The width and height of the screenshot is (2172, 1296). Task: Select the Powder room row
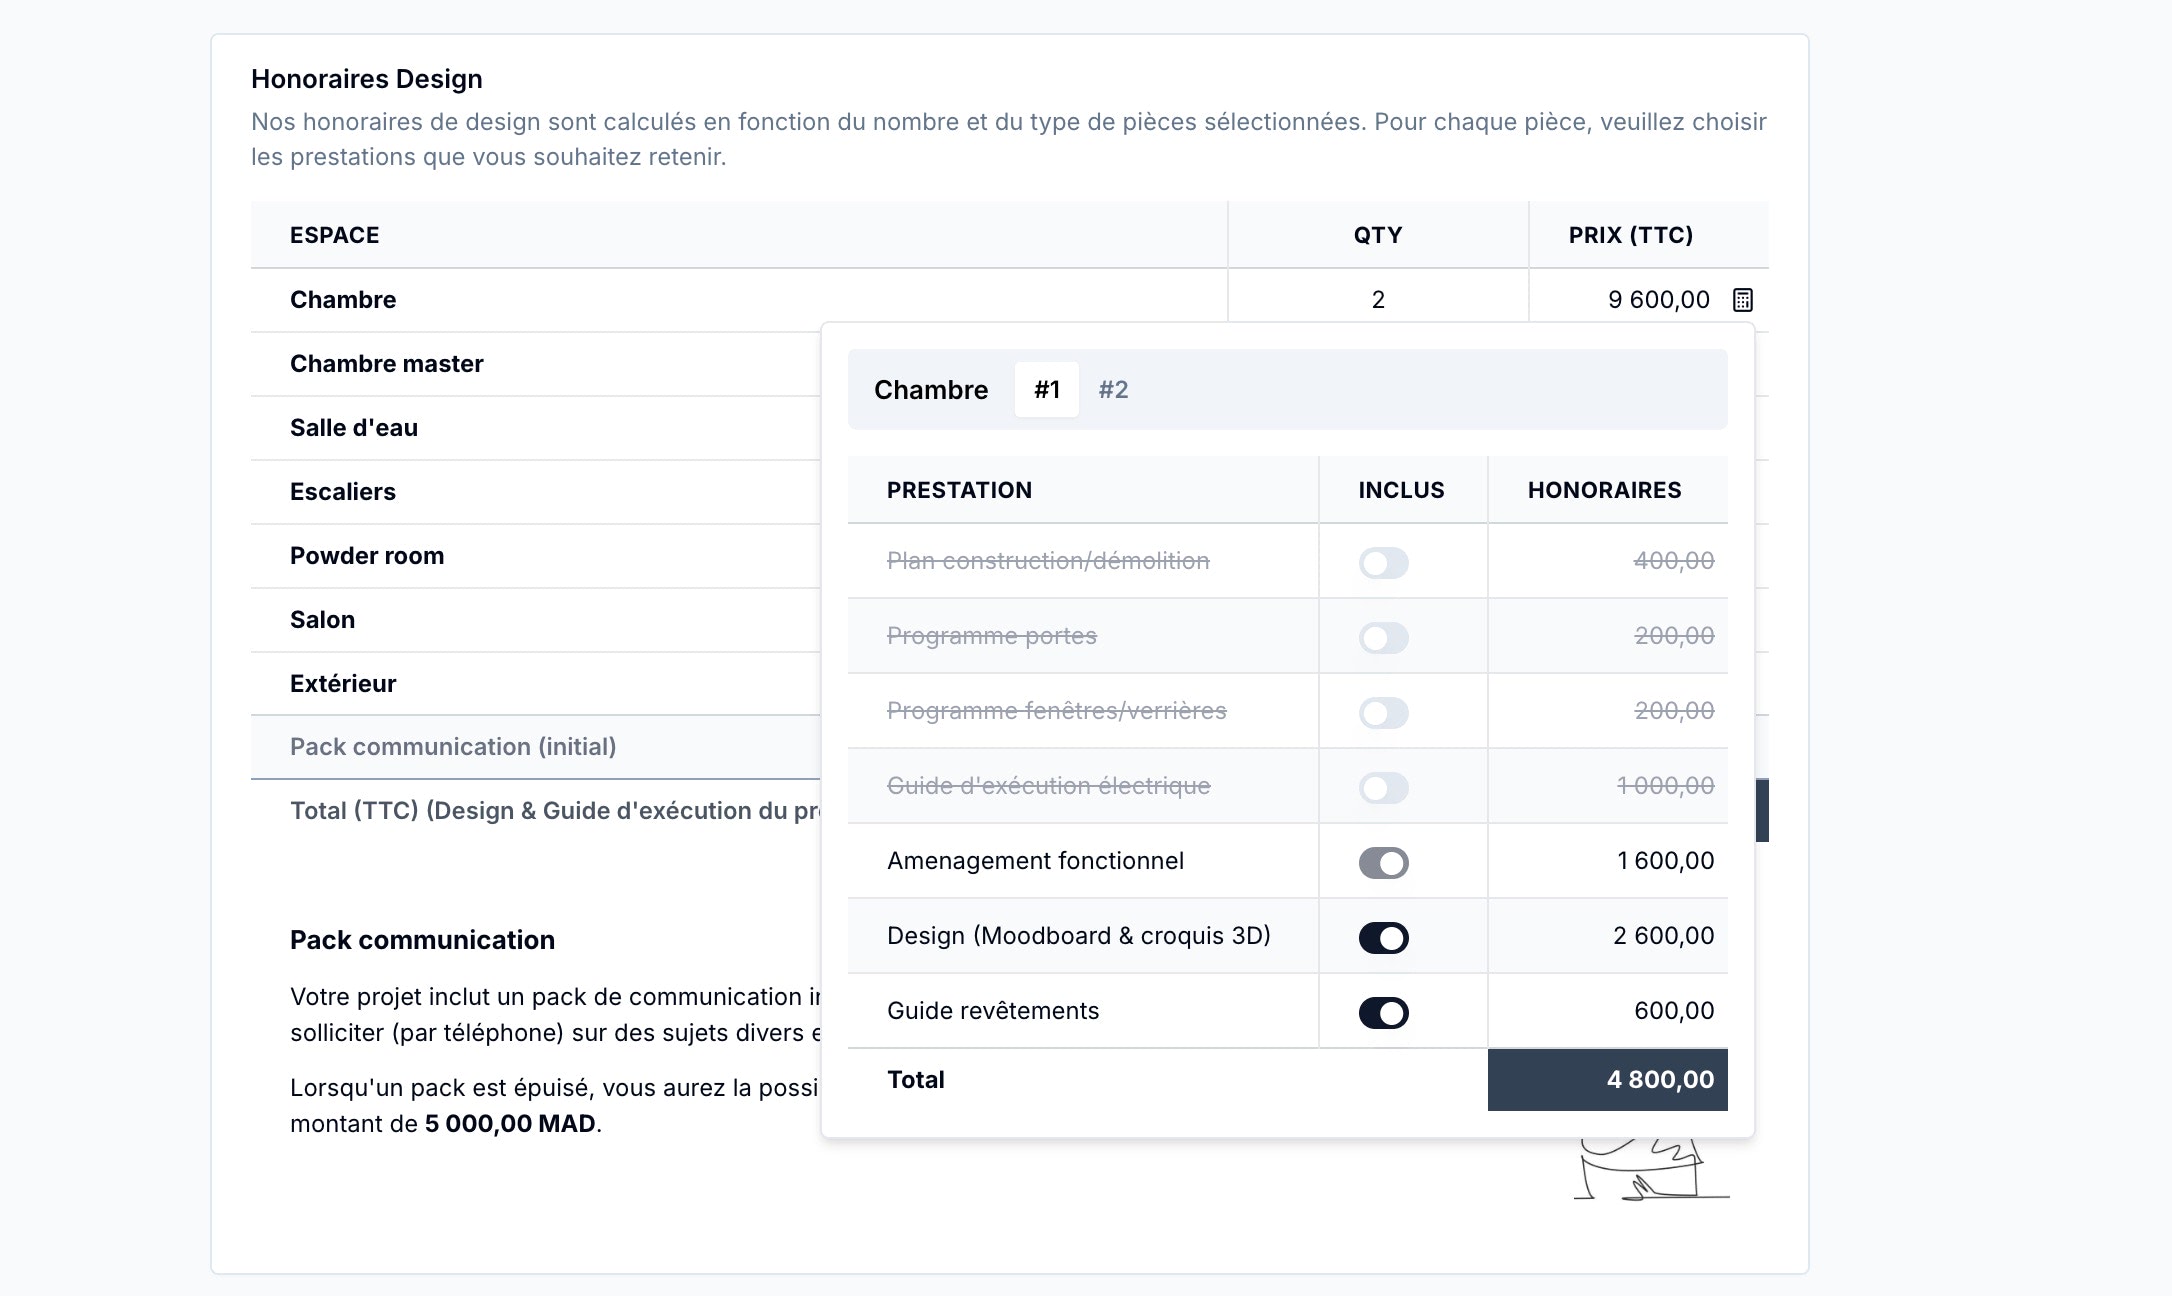(x=367, y=556)
